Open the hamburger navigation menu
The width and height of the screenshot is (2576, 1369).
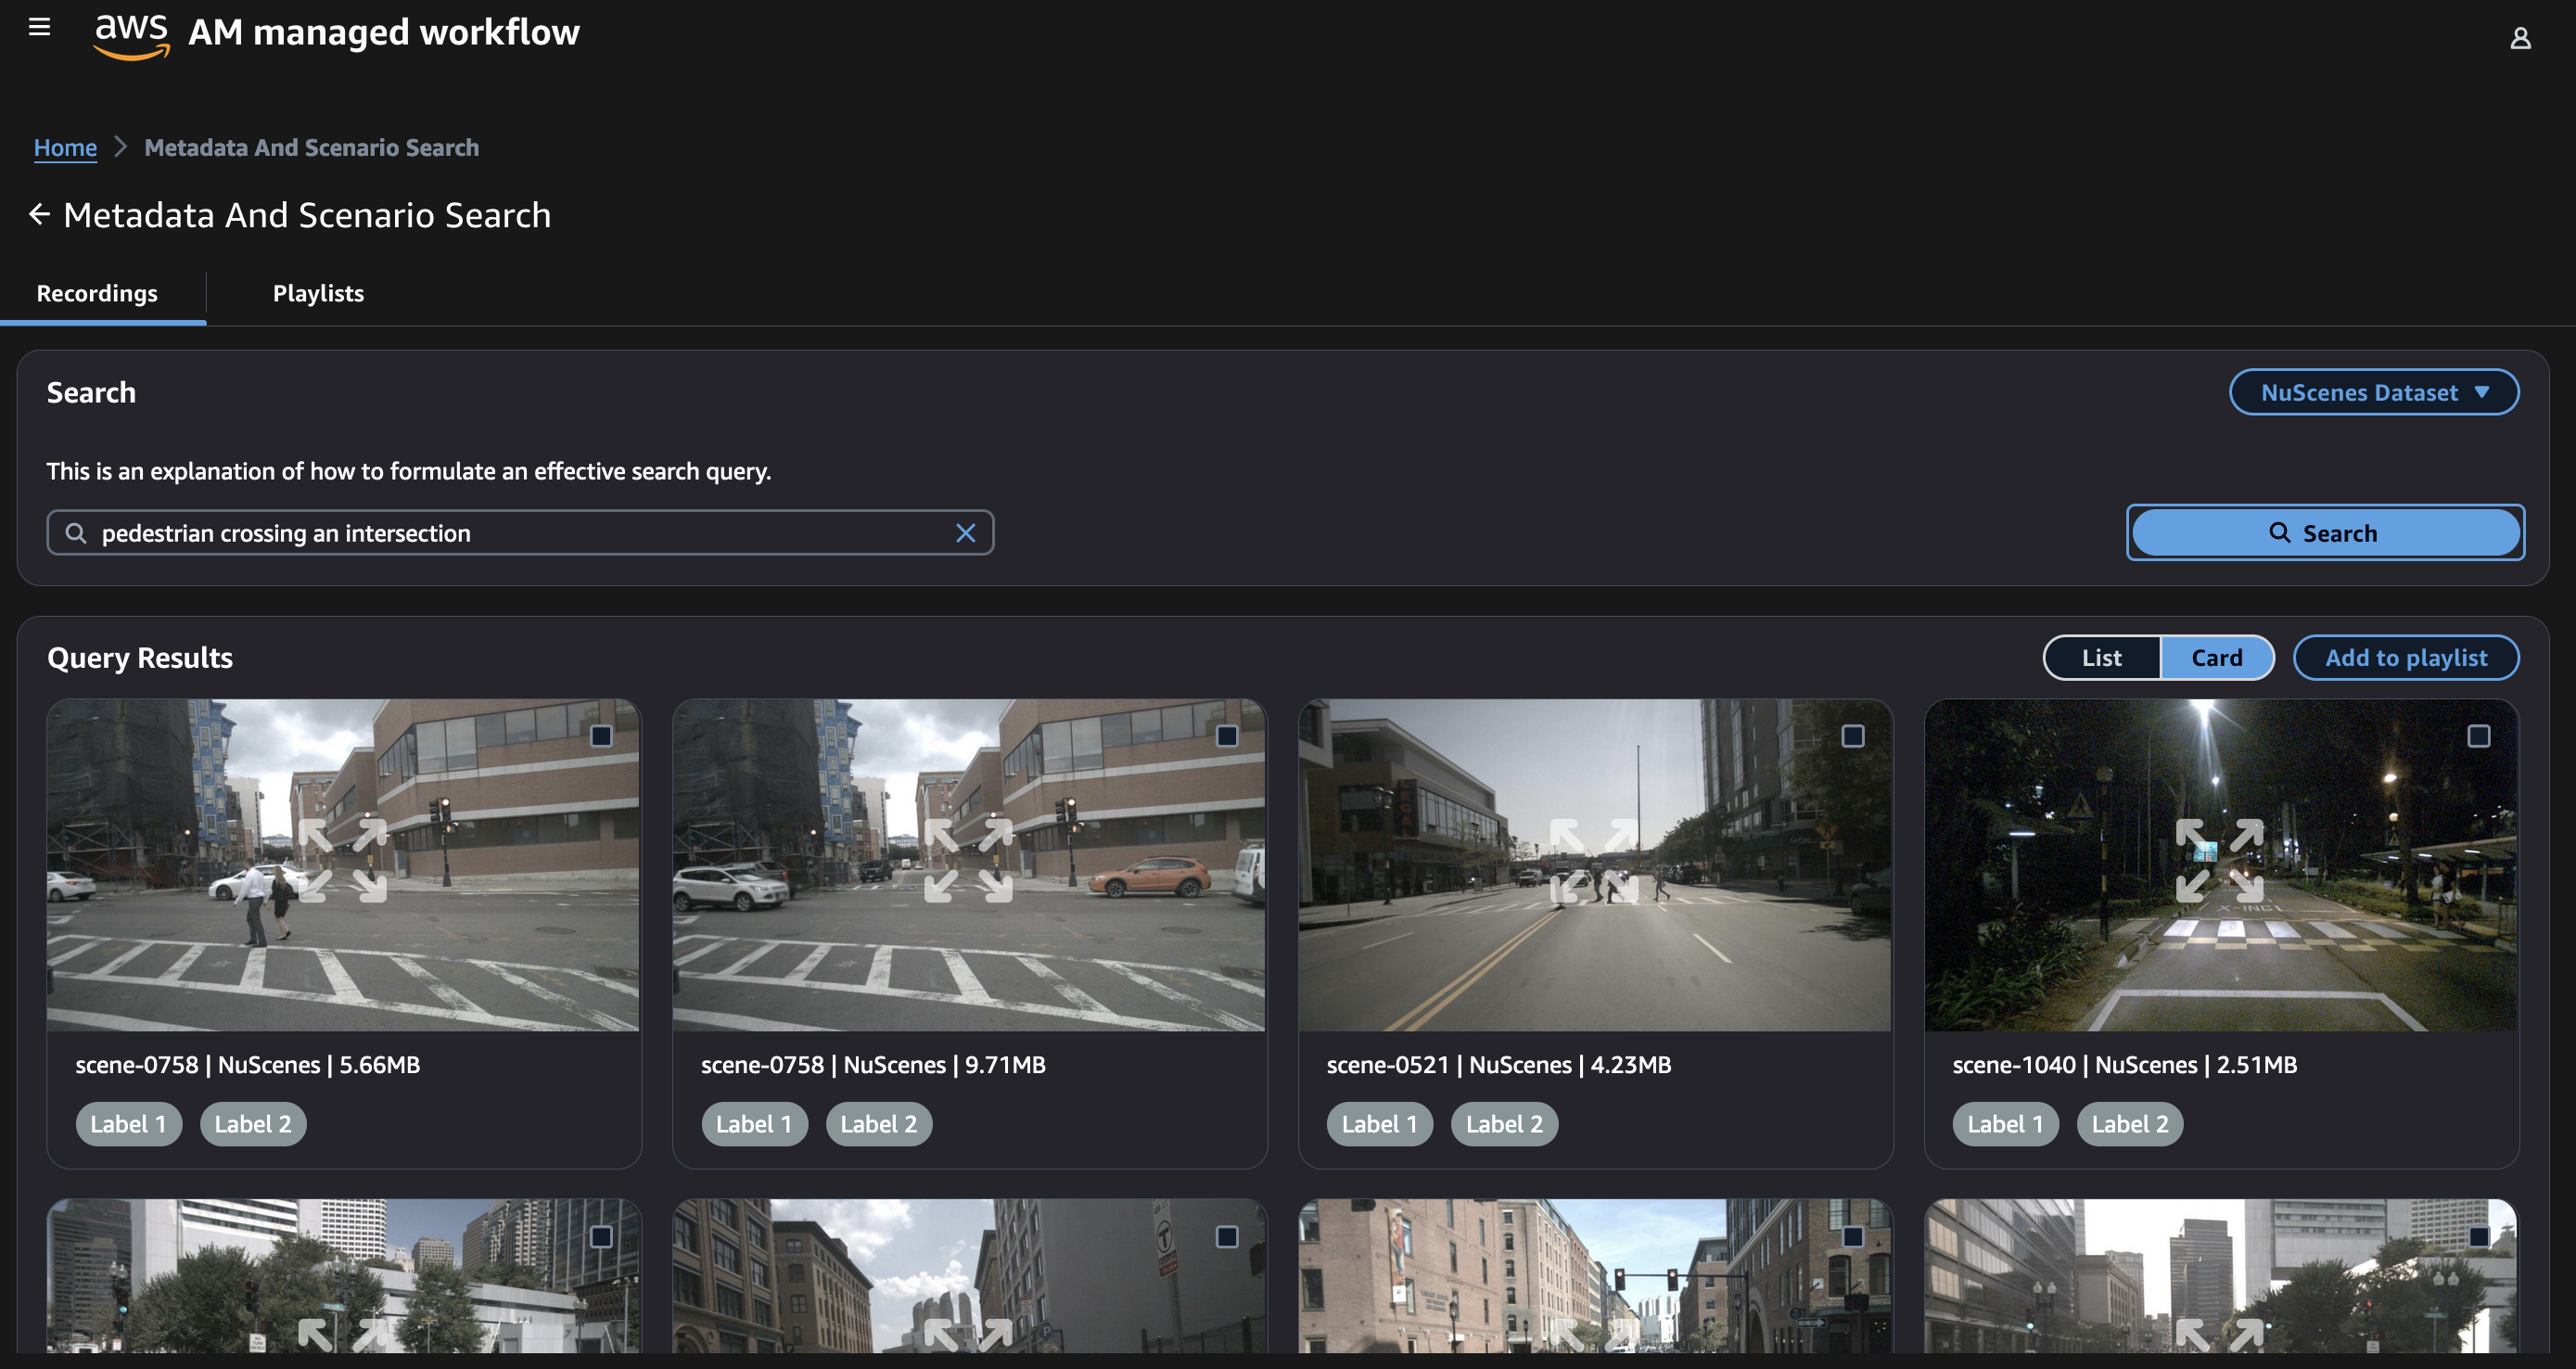pos(39,27)
